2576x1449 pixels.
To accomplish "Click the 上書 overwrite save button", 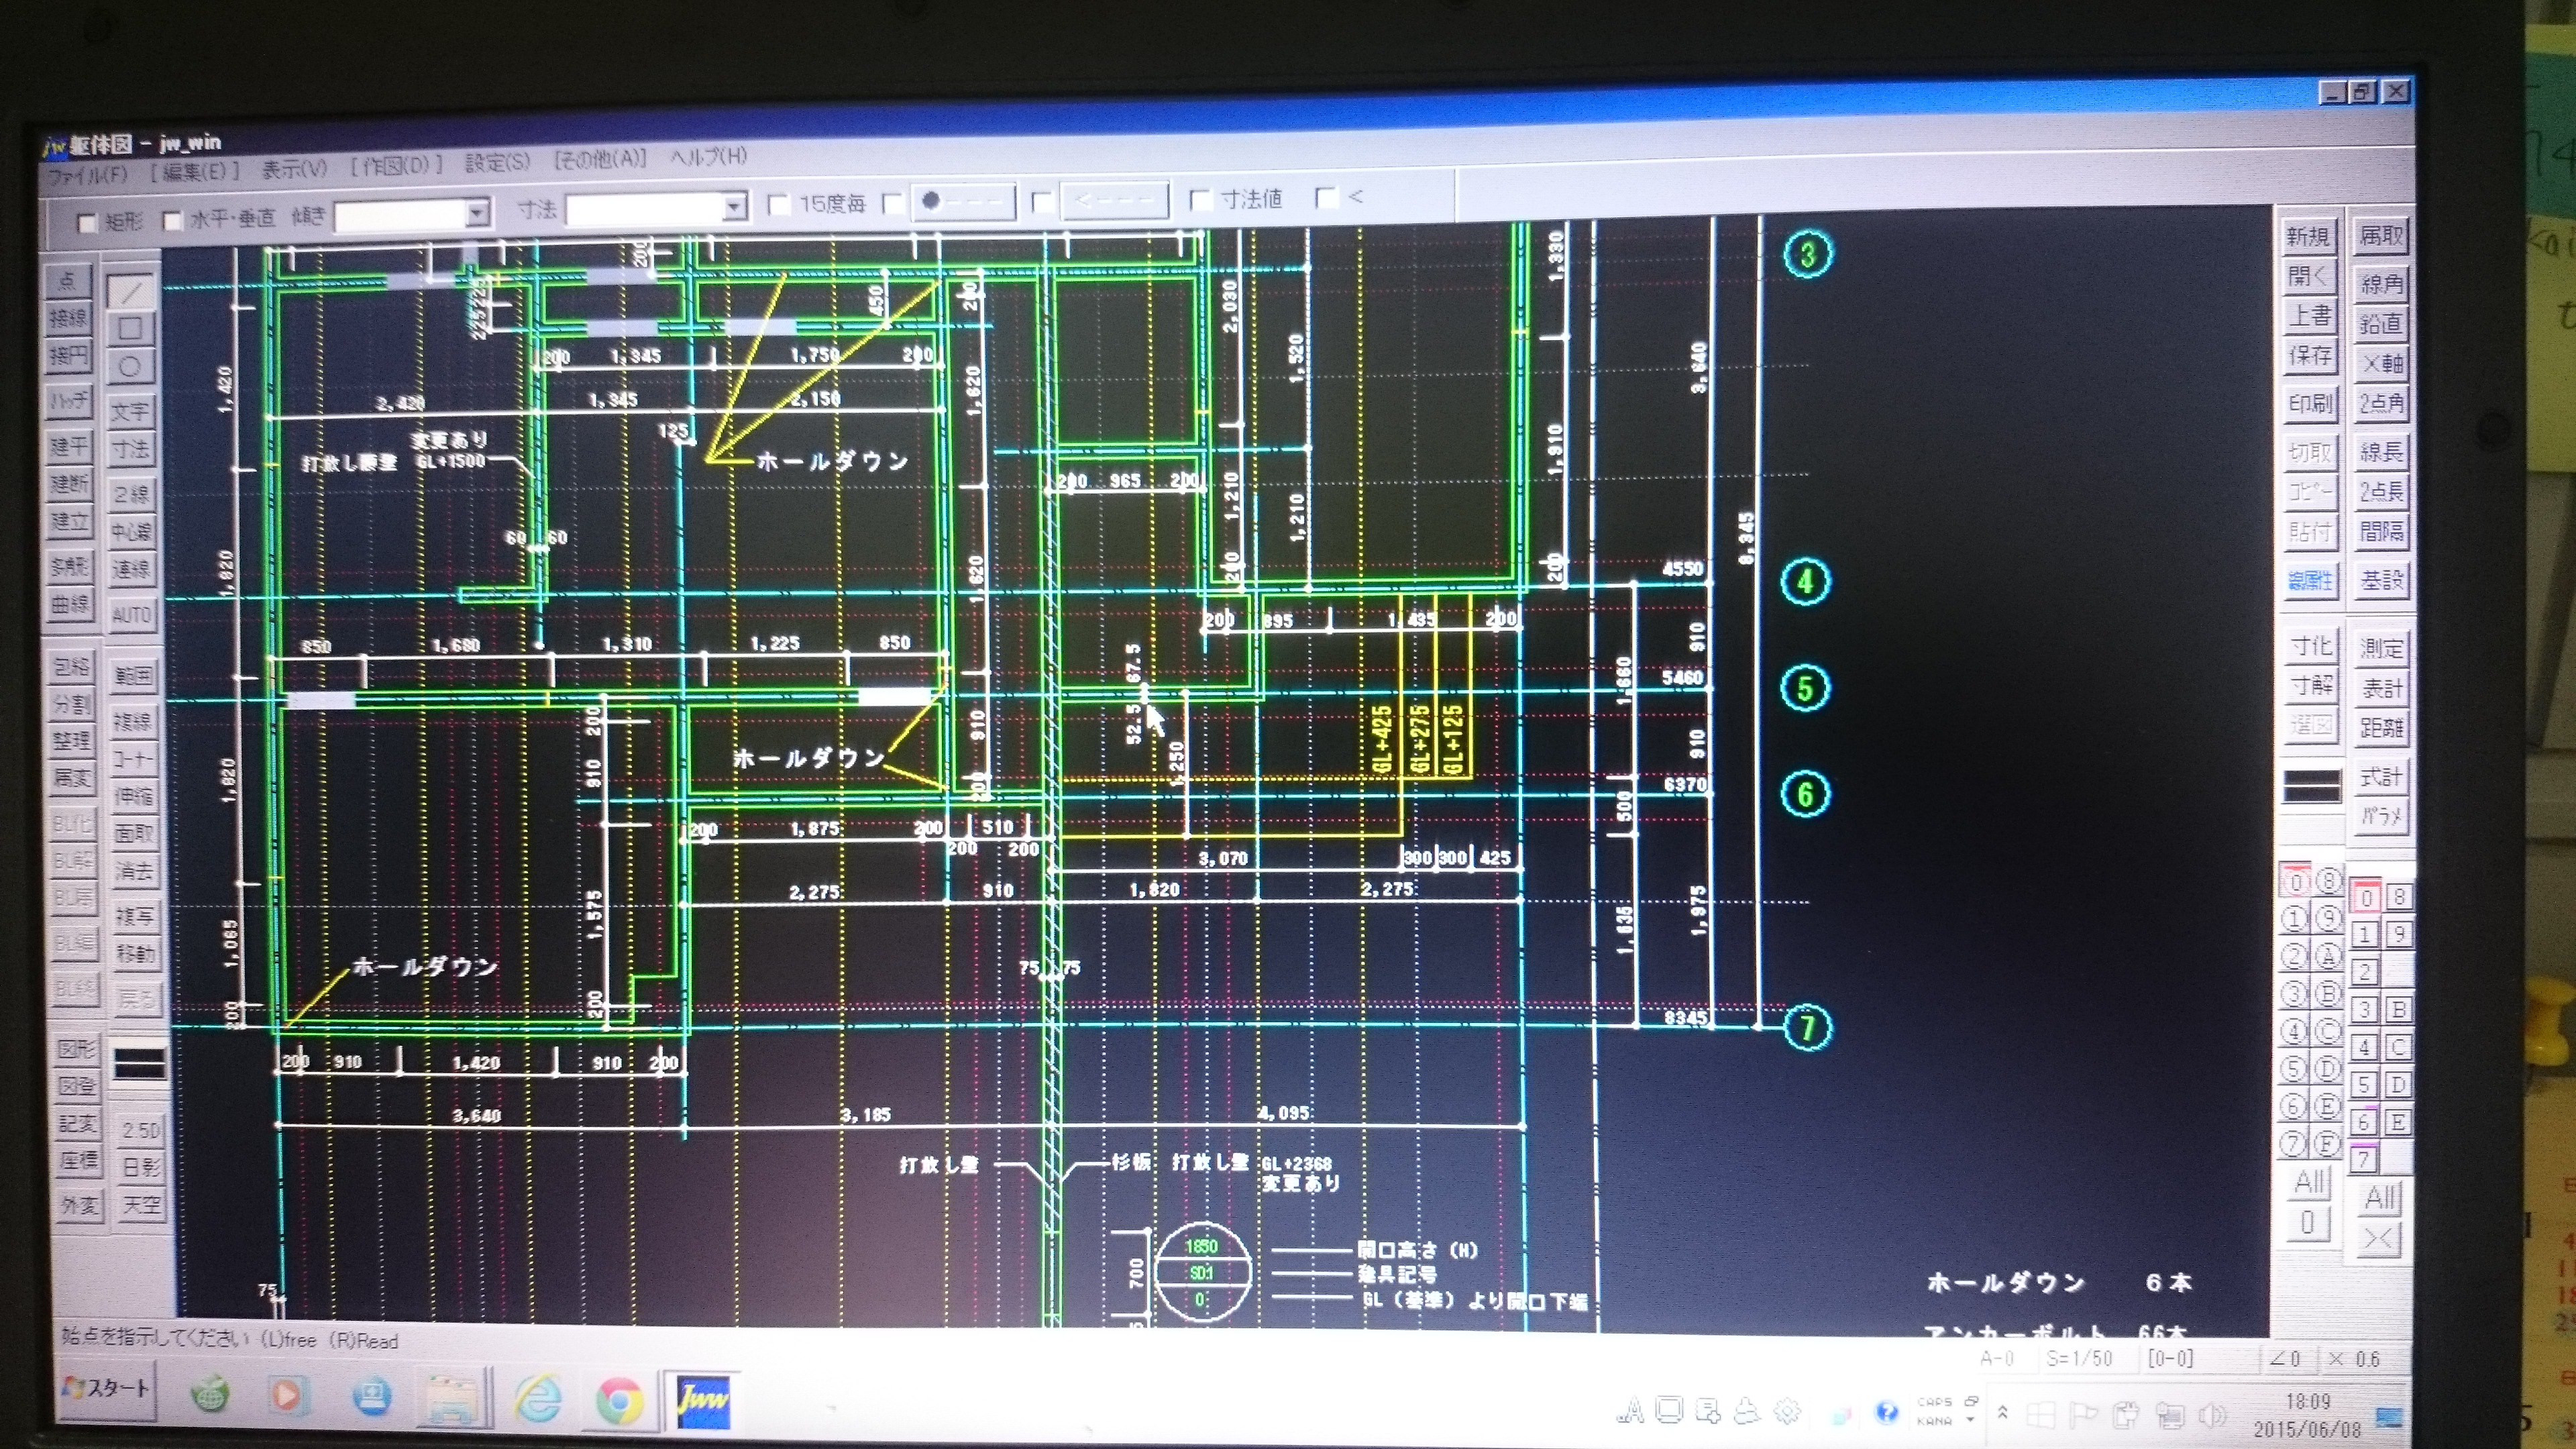I will [x=2309, y=316].
